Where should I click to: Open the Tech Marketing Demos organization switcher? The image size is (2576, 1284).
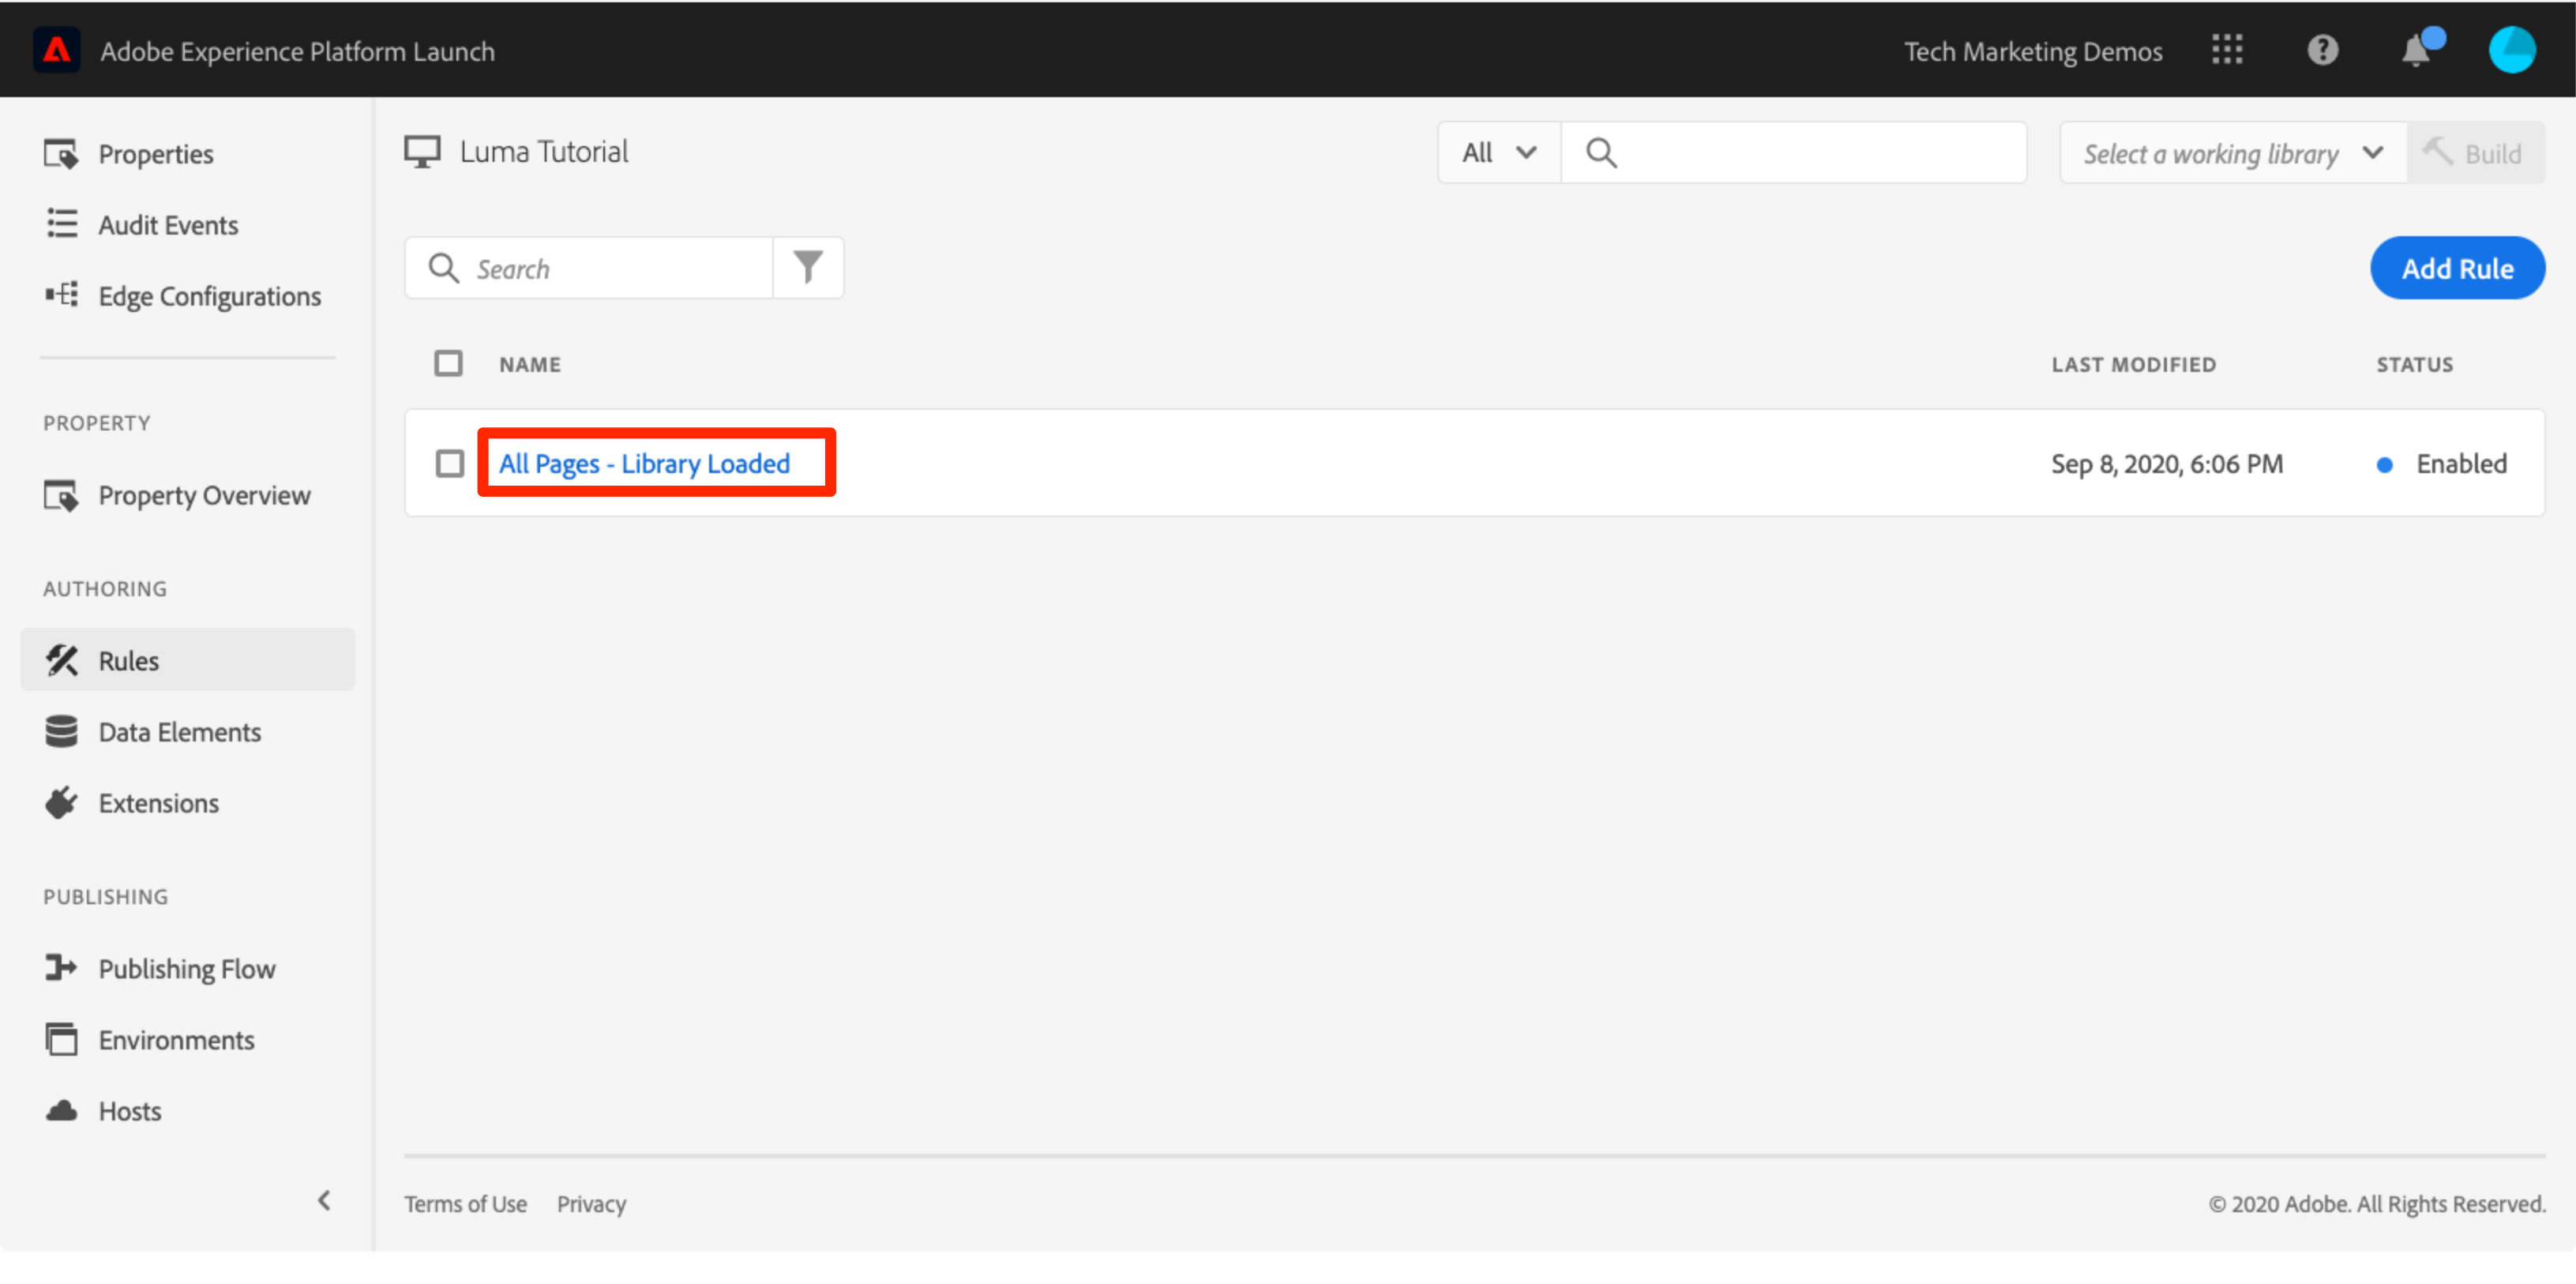point(2032,51)
